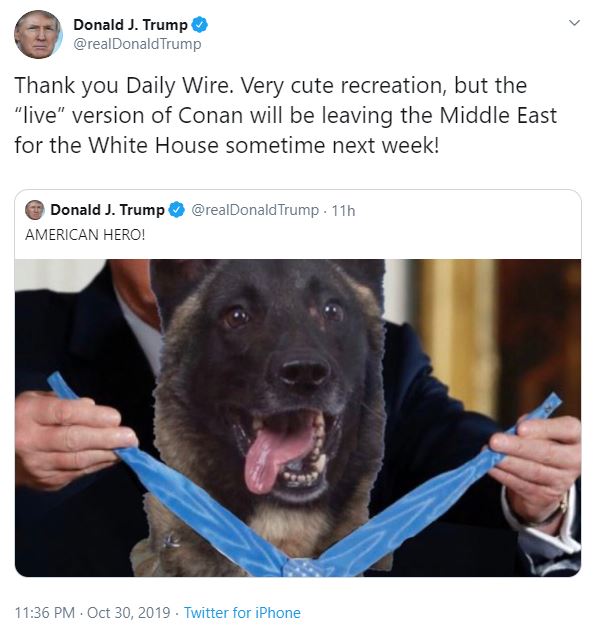Open the tweet options chevron menu
This screenshot has width=597, height=635.
pyautogui.click(x=574, y=23)
